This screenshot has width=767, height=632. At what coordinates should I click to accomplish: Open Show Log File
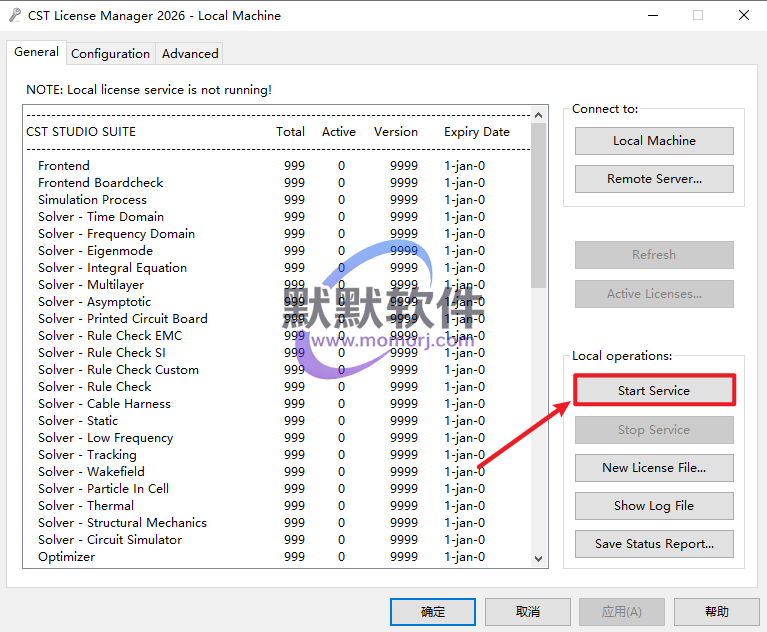(x=654, y=506)
